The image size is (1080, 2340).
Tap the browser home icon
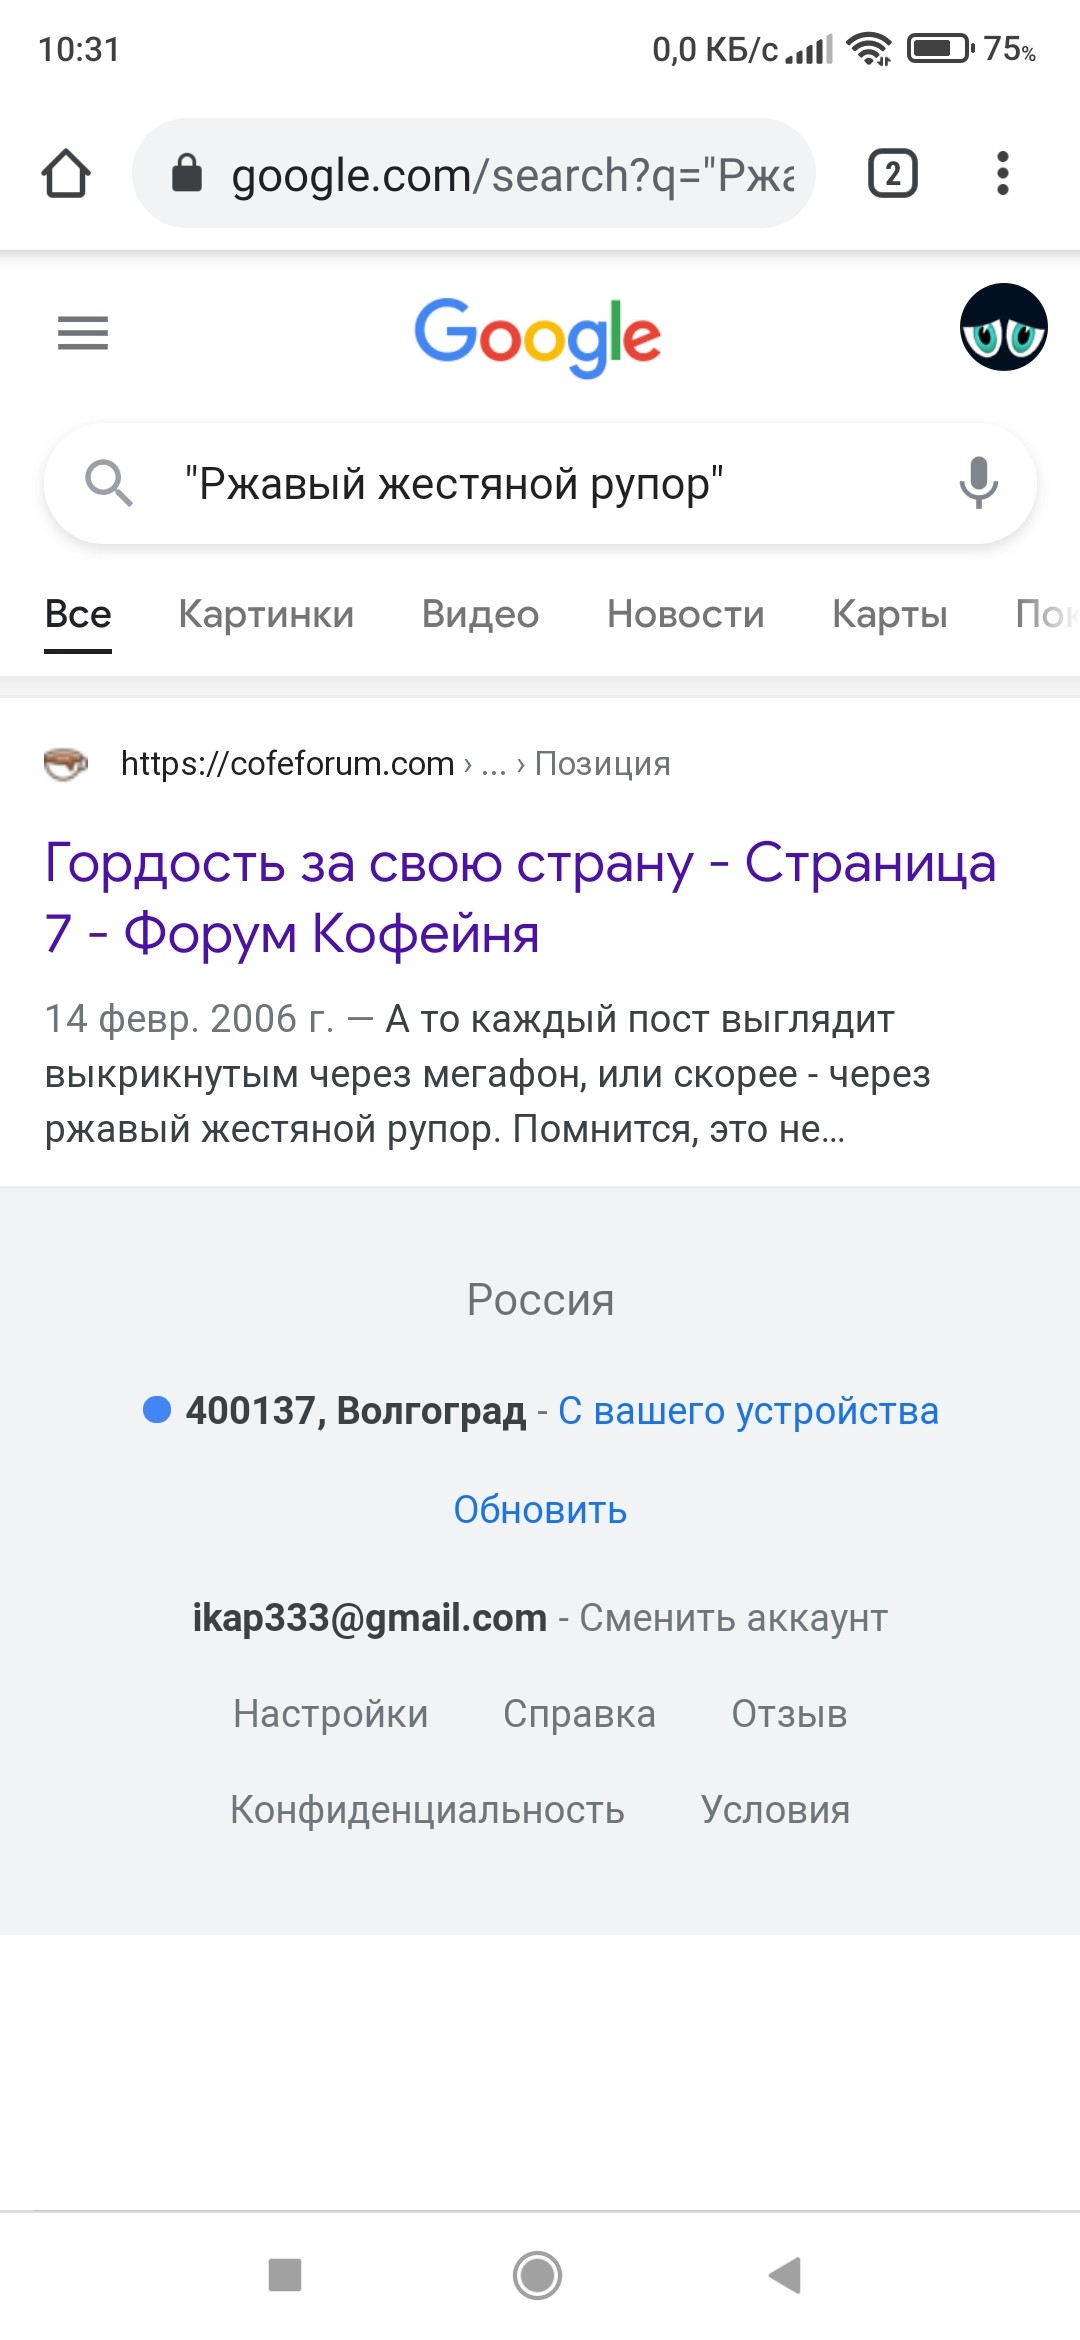(66, 174)
